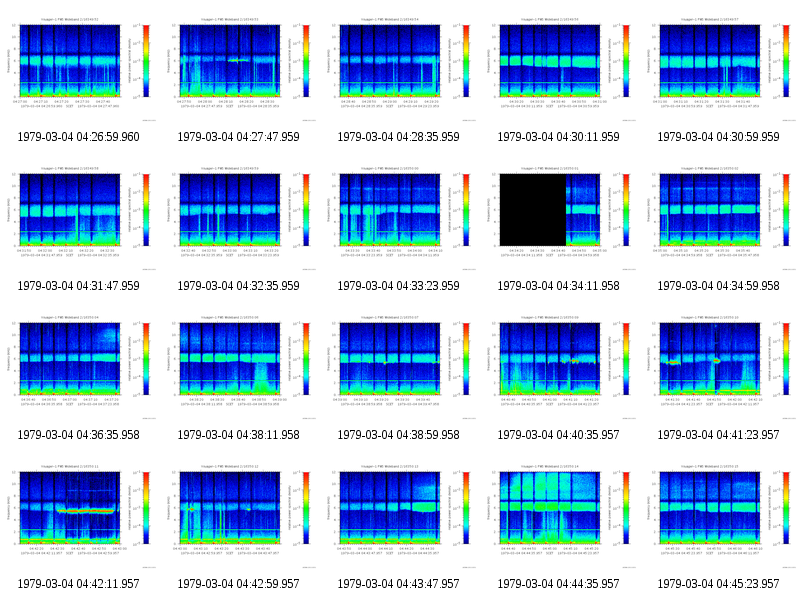Open the 04:34:11.958 partly black spectrogram
This screenshot has width=800, height=596.
coord(558,218)
